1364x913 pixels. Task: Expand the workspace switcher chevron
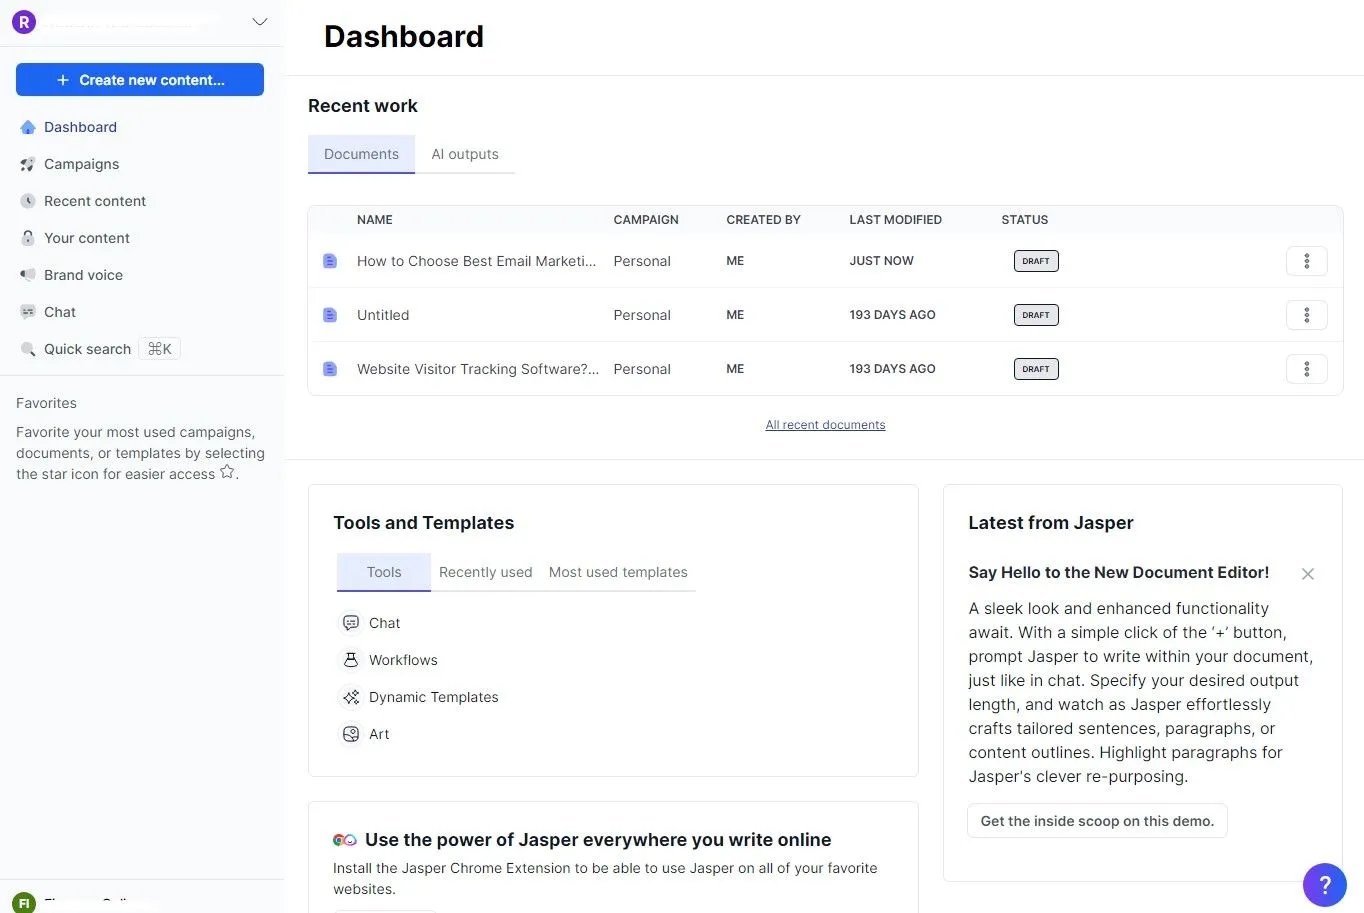point(259,21)
